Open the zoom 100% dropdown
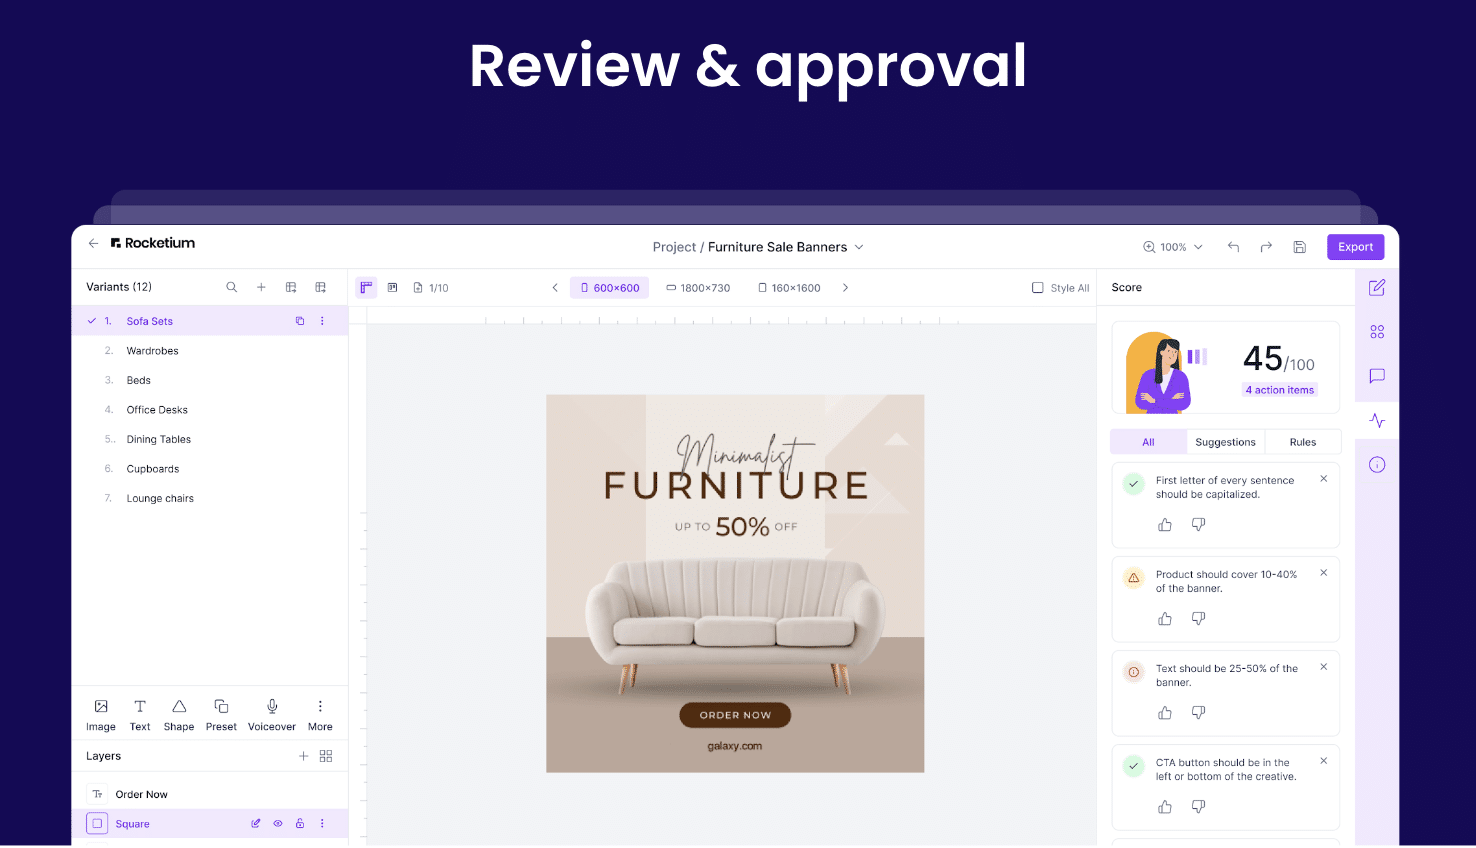1476x848 pixels. click(x=1173, y=247)
